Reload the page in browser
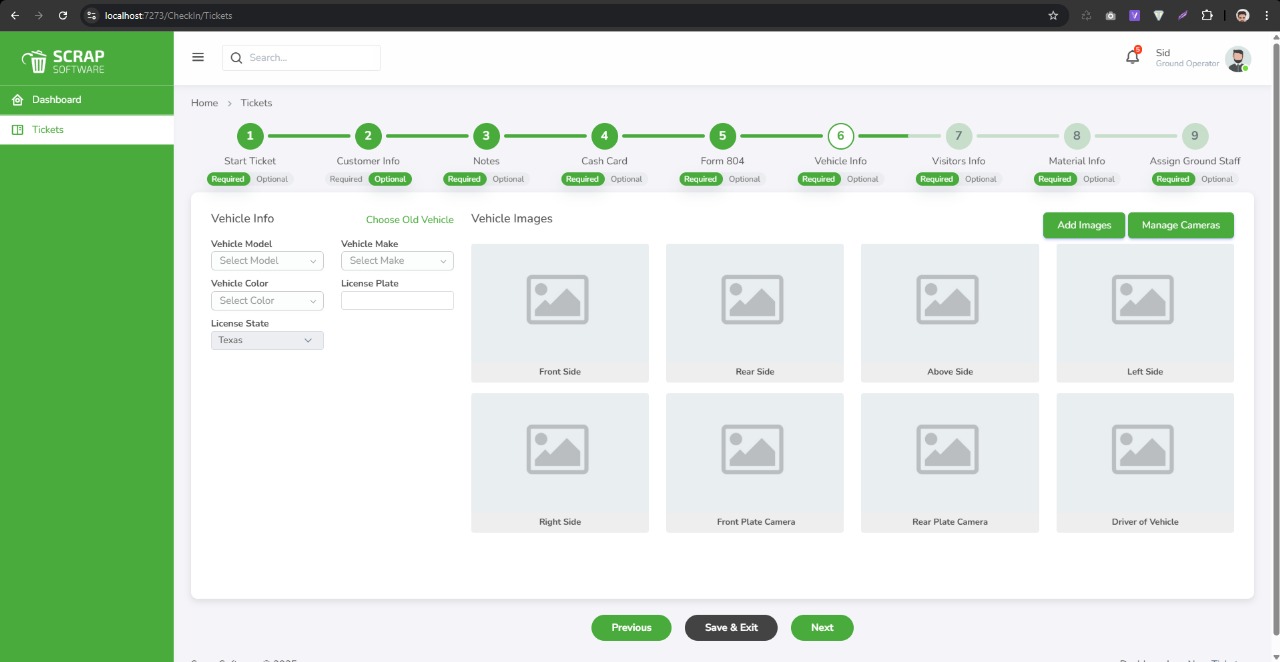 pyautogui.click(x=63, y=16)
